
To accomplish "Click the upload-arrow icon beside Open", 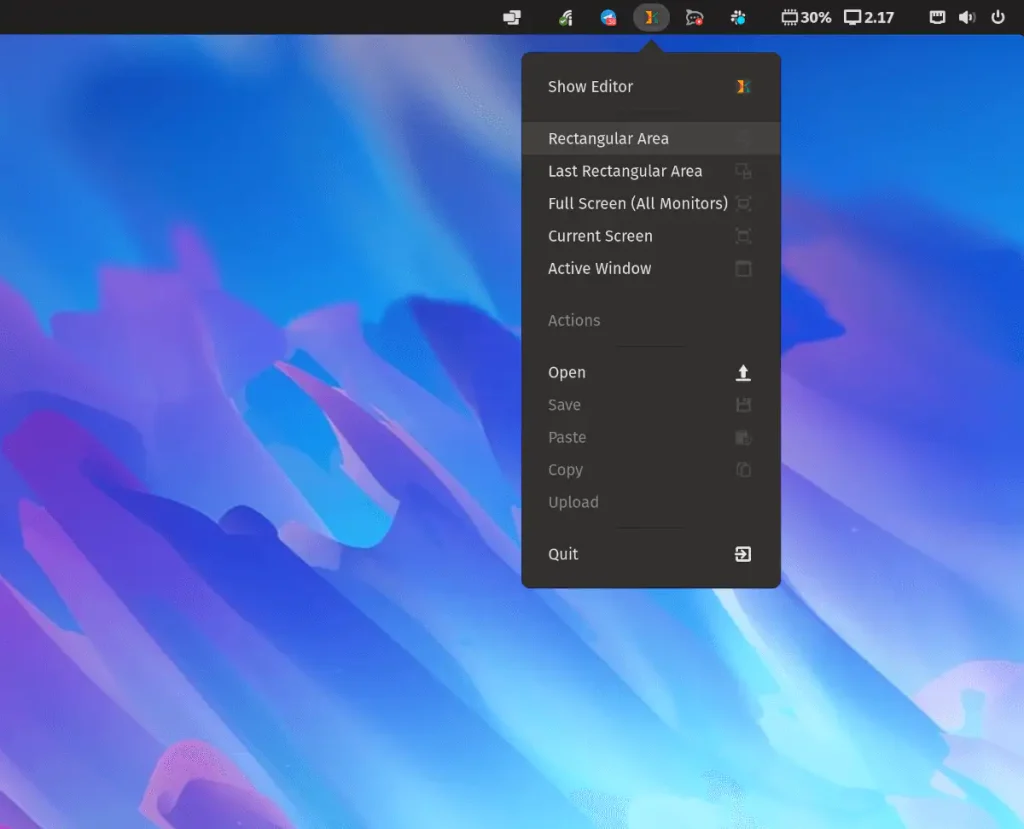I will [x=743, y=372].
